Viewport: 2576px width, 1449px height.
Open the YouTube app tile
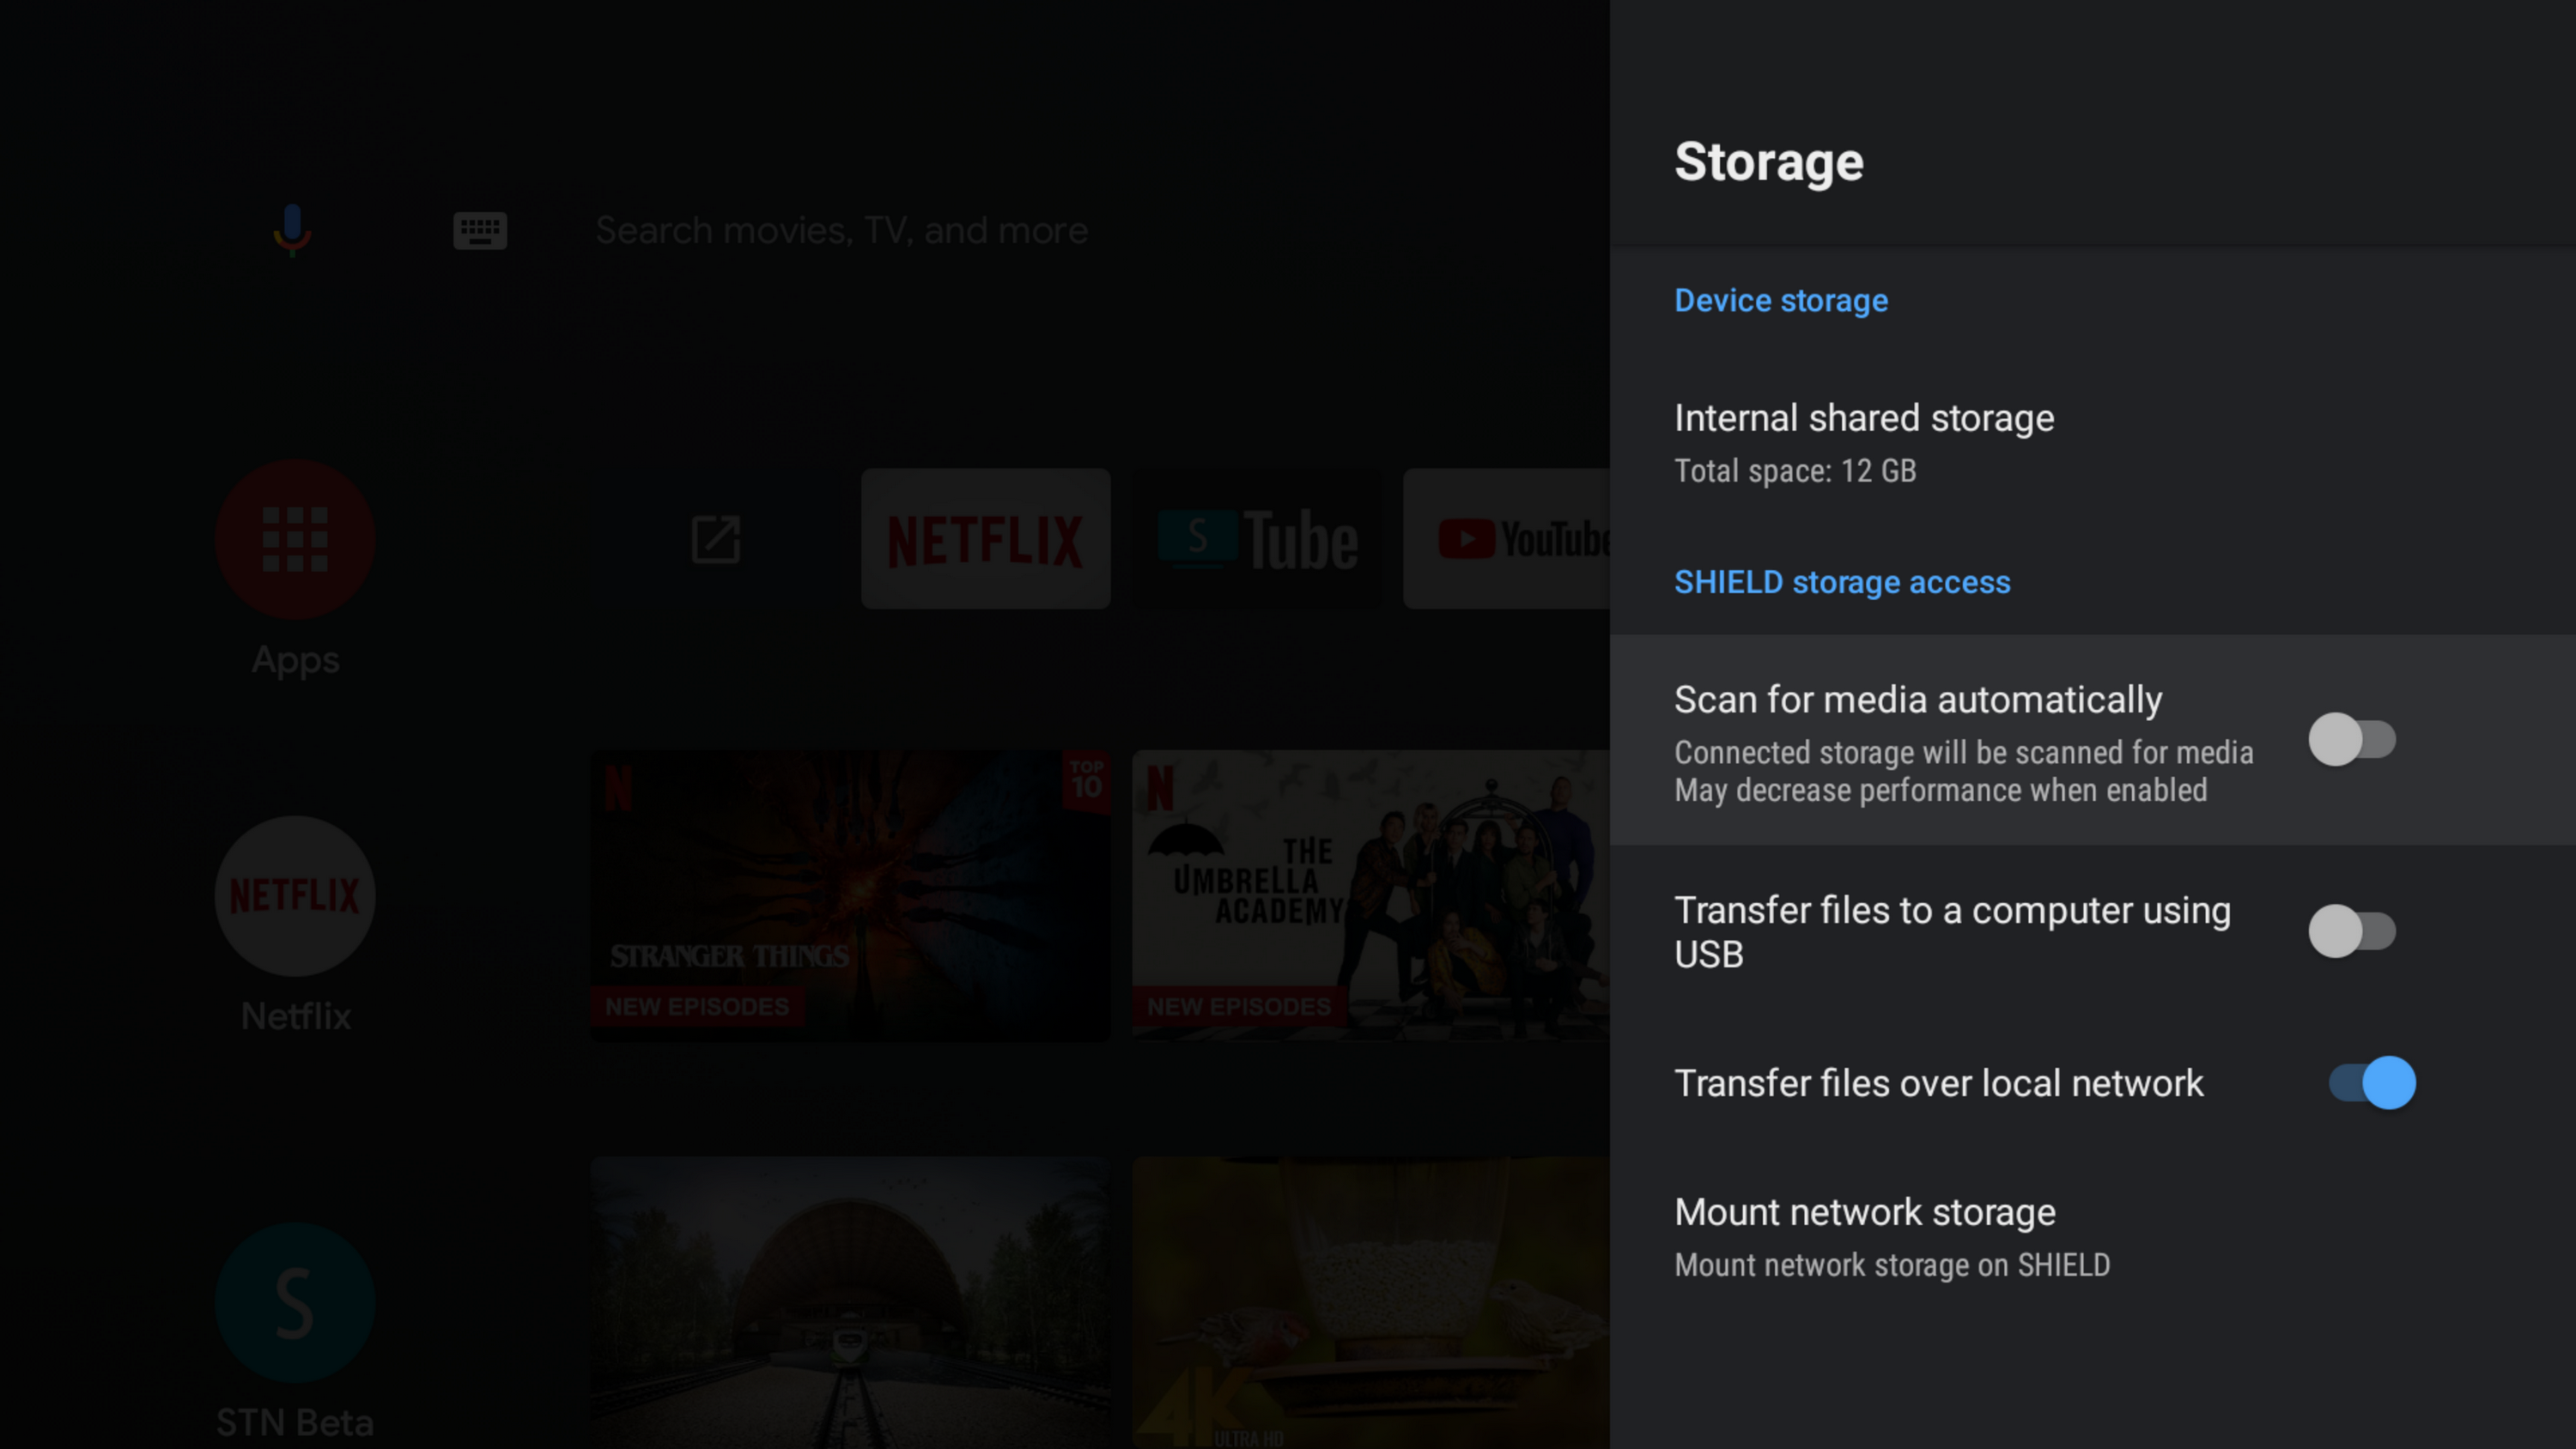pos(1506,539)
